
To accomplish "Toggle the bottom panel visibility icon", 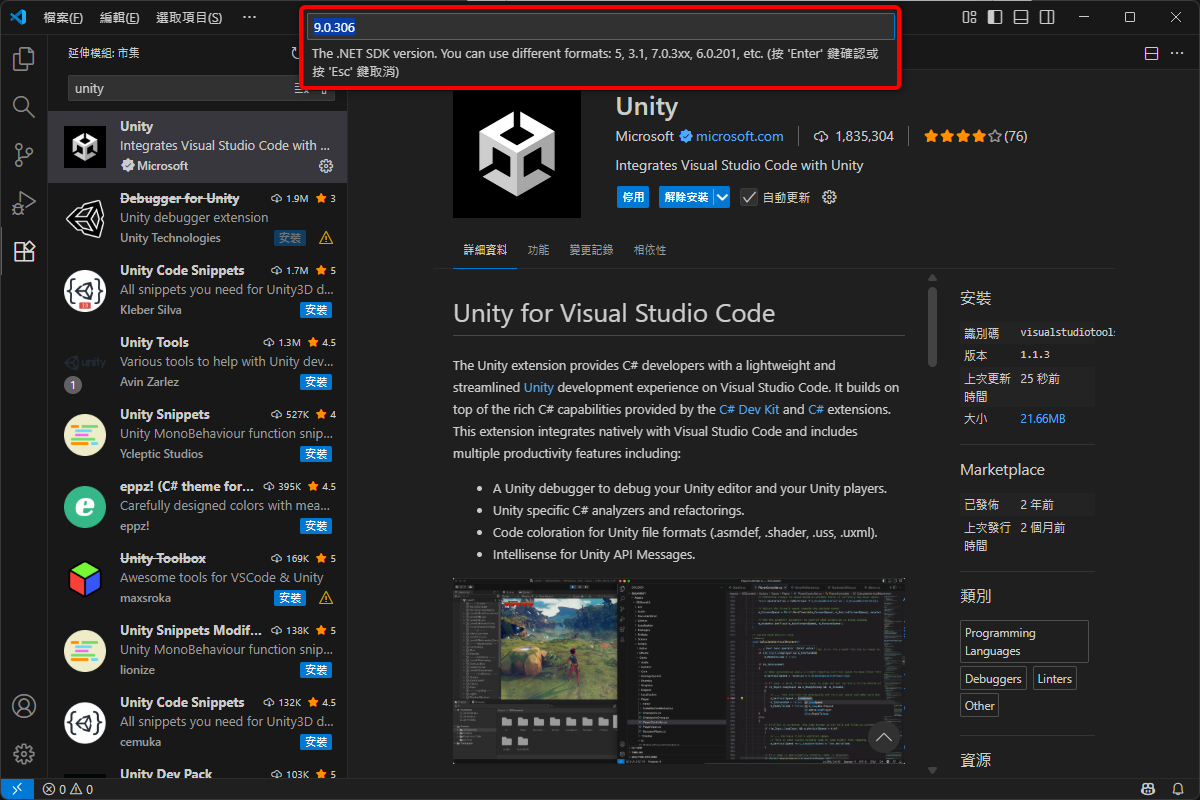I will pyautogui.click(x=1021, y=17).
